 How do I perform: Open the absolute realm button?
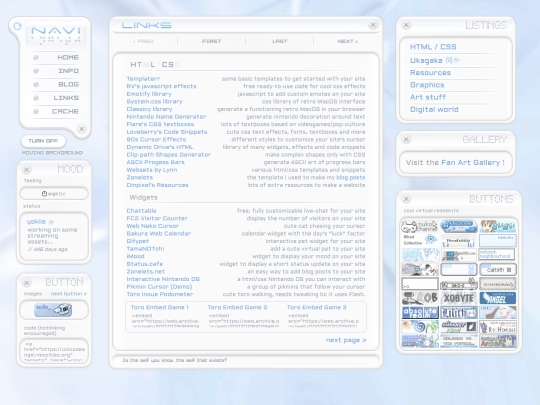[x=419, y=312]
